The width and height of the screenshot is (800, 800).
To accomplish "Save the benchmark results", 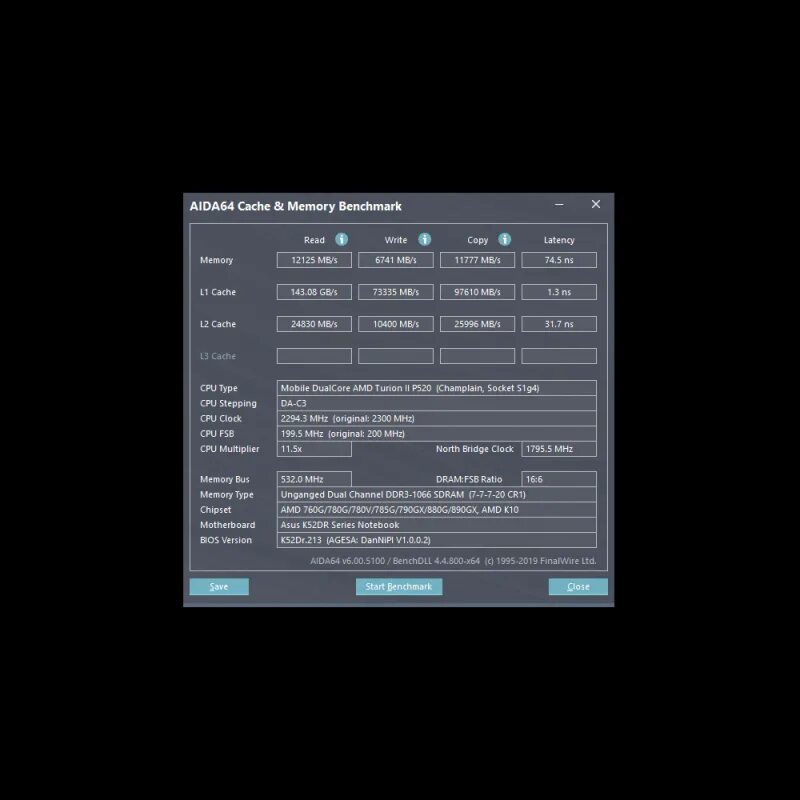I will pyautogui.click(x=219, y=587).
